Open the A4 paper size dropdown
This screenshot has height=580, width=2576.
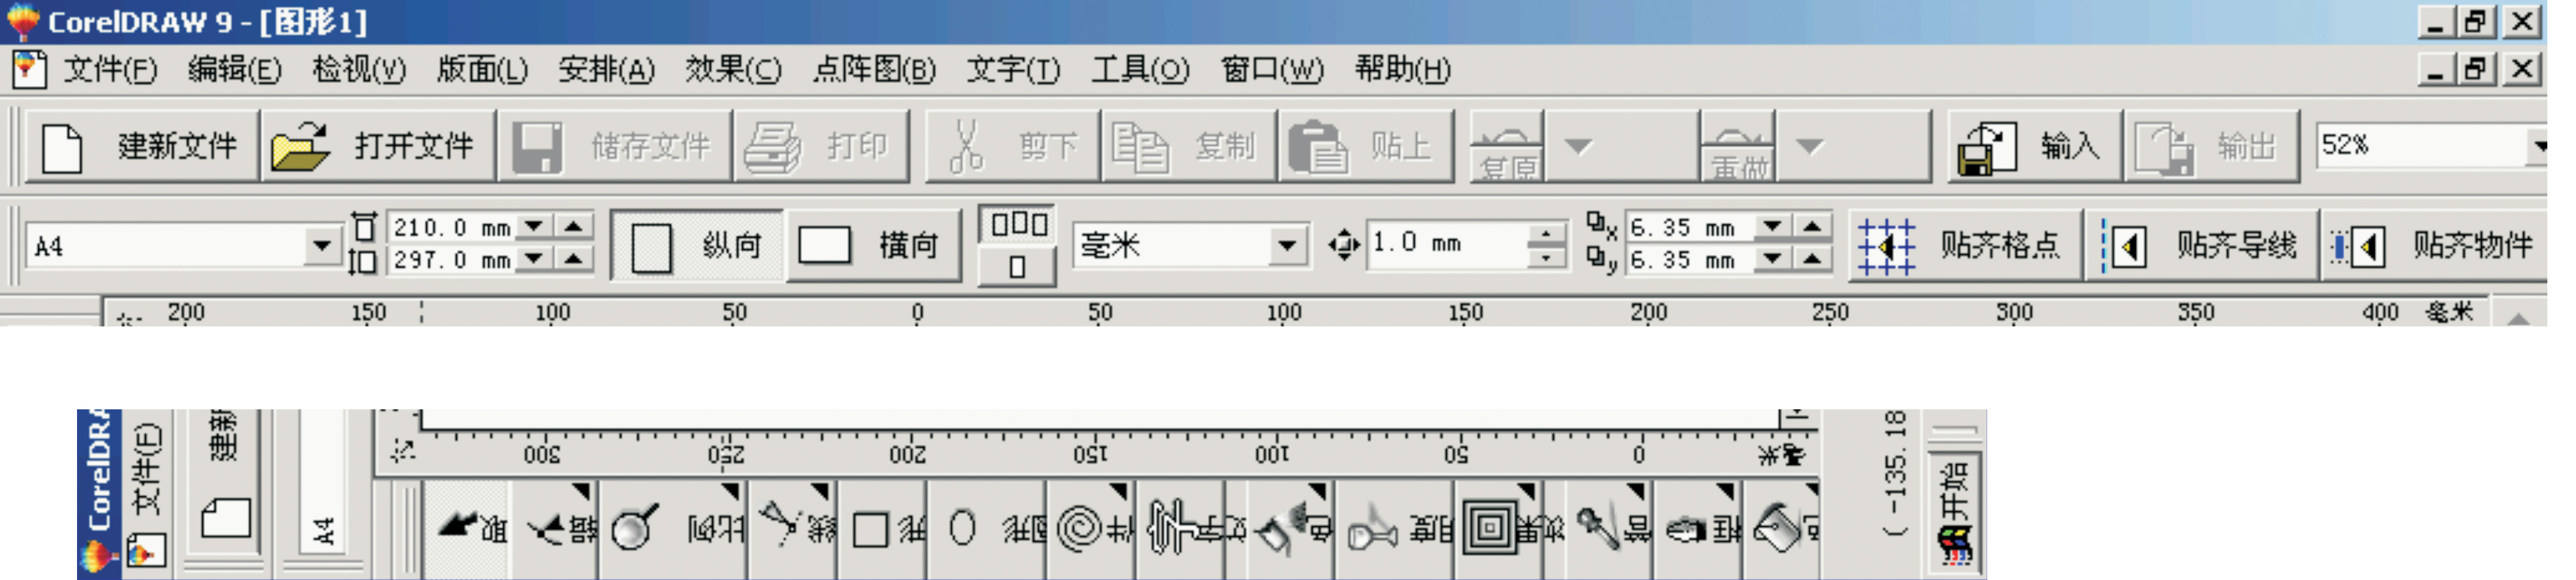tap(321, 245)
